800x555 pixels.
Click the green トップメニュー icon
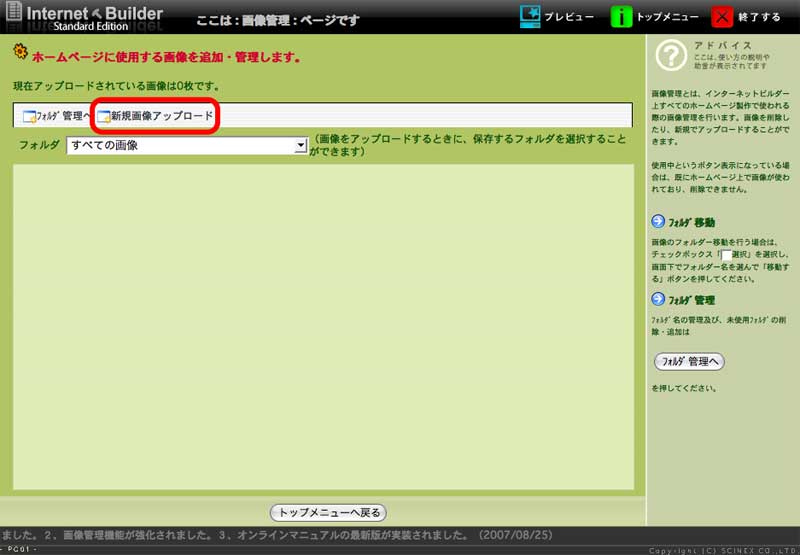click(x=621, y=17)
